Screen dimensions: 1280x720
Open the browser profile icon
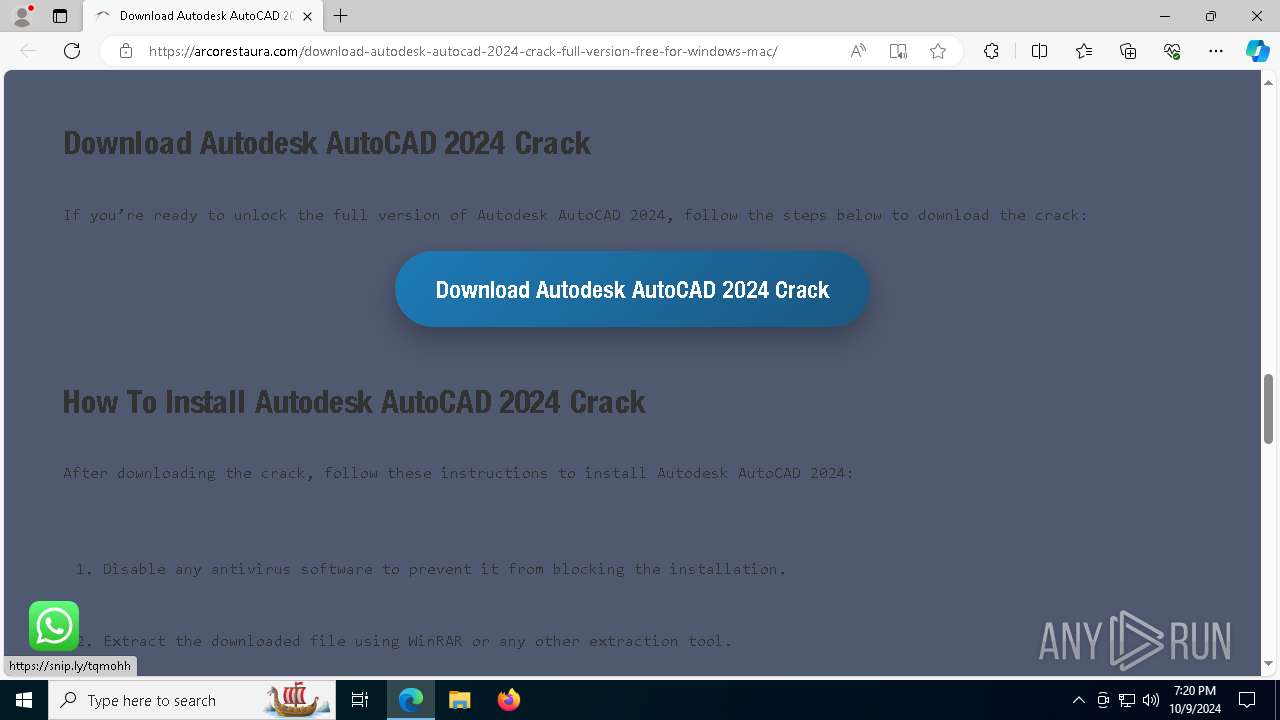pos(22,16)
